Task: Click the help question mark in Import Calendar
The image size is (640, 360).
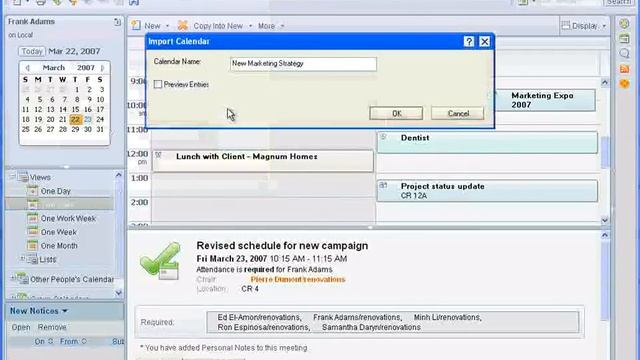Action: click(x=469, y=42)
